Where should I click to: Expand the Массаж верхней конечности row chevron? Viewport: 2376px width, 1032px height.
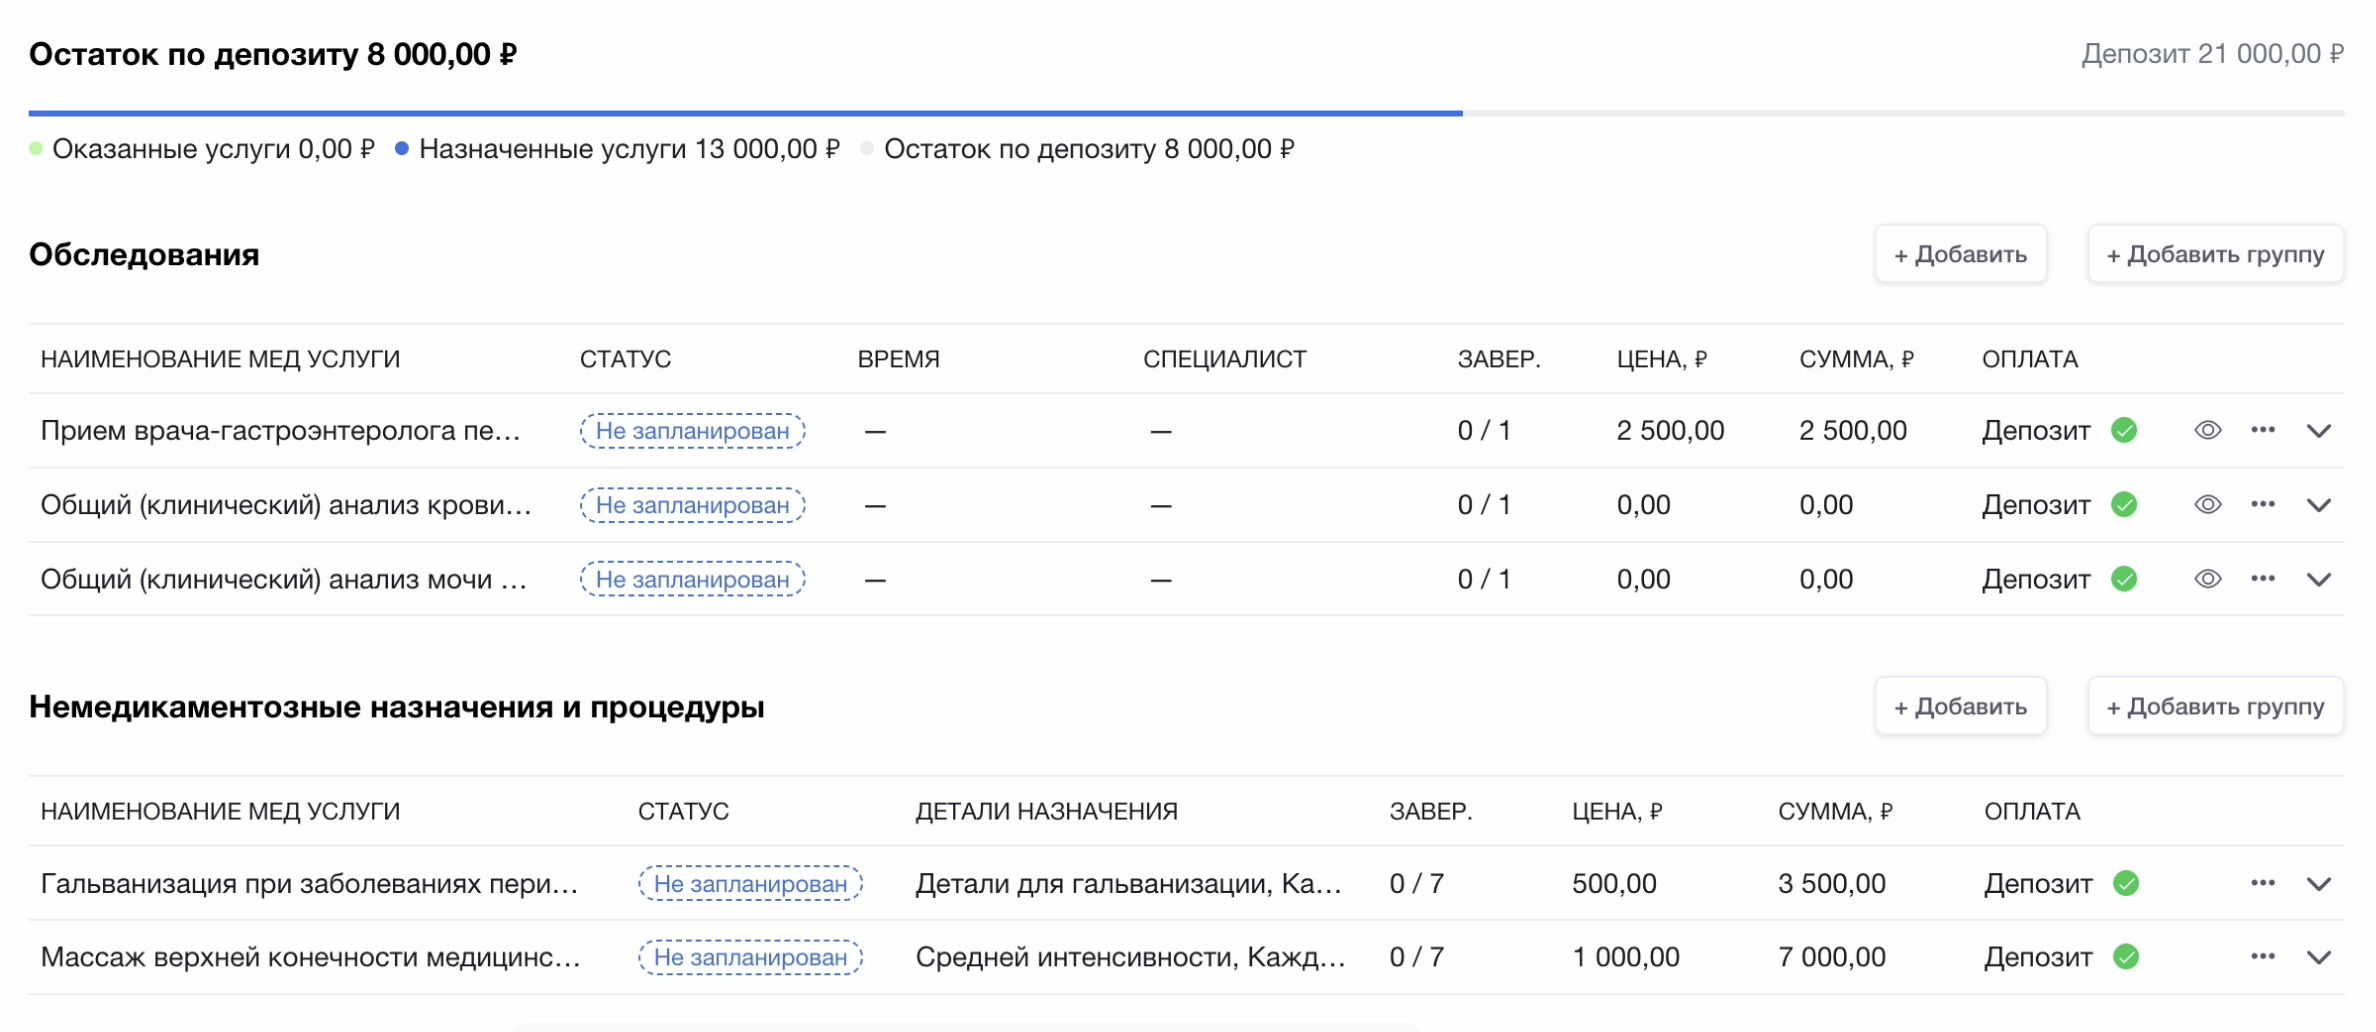[2319, 958]
